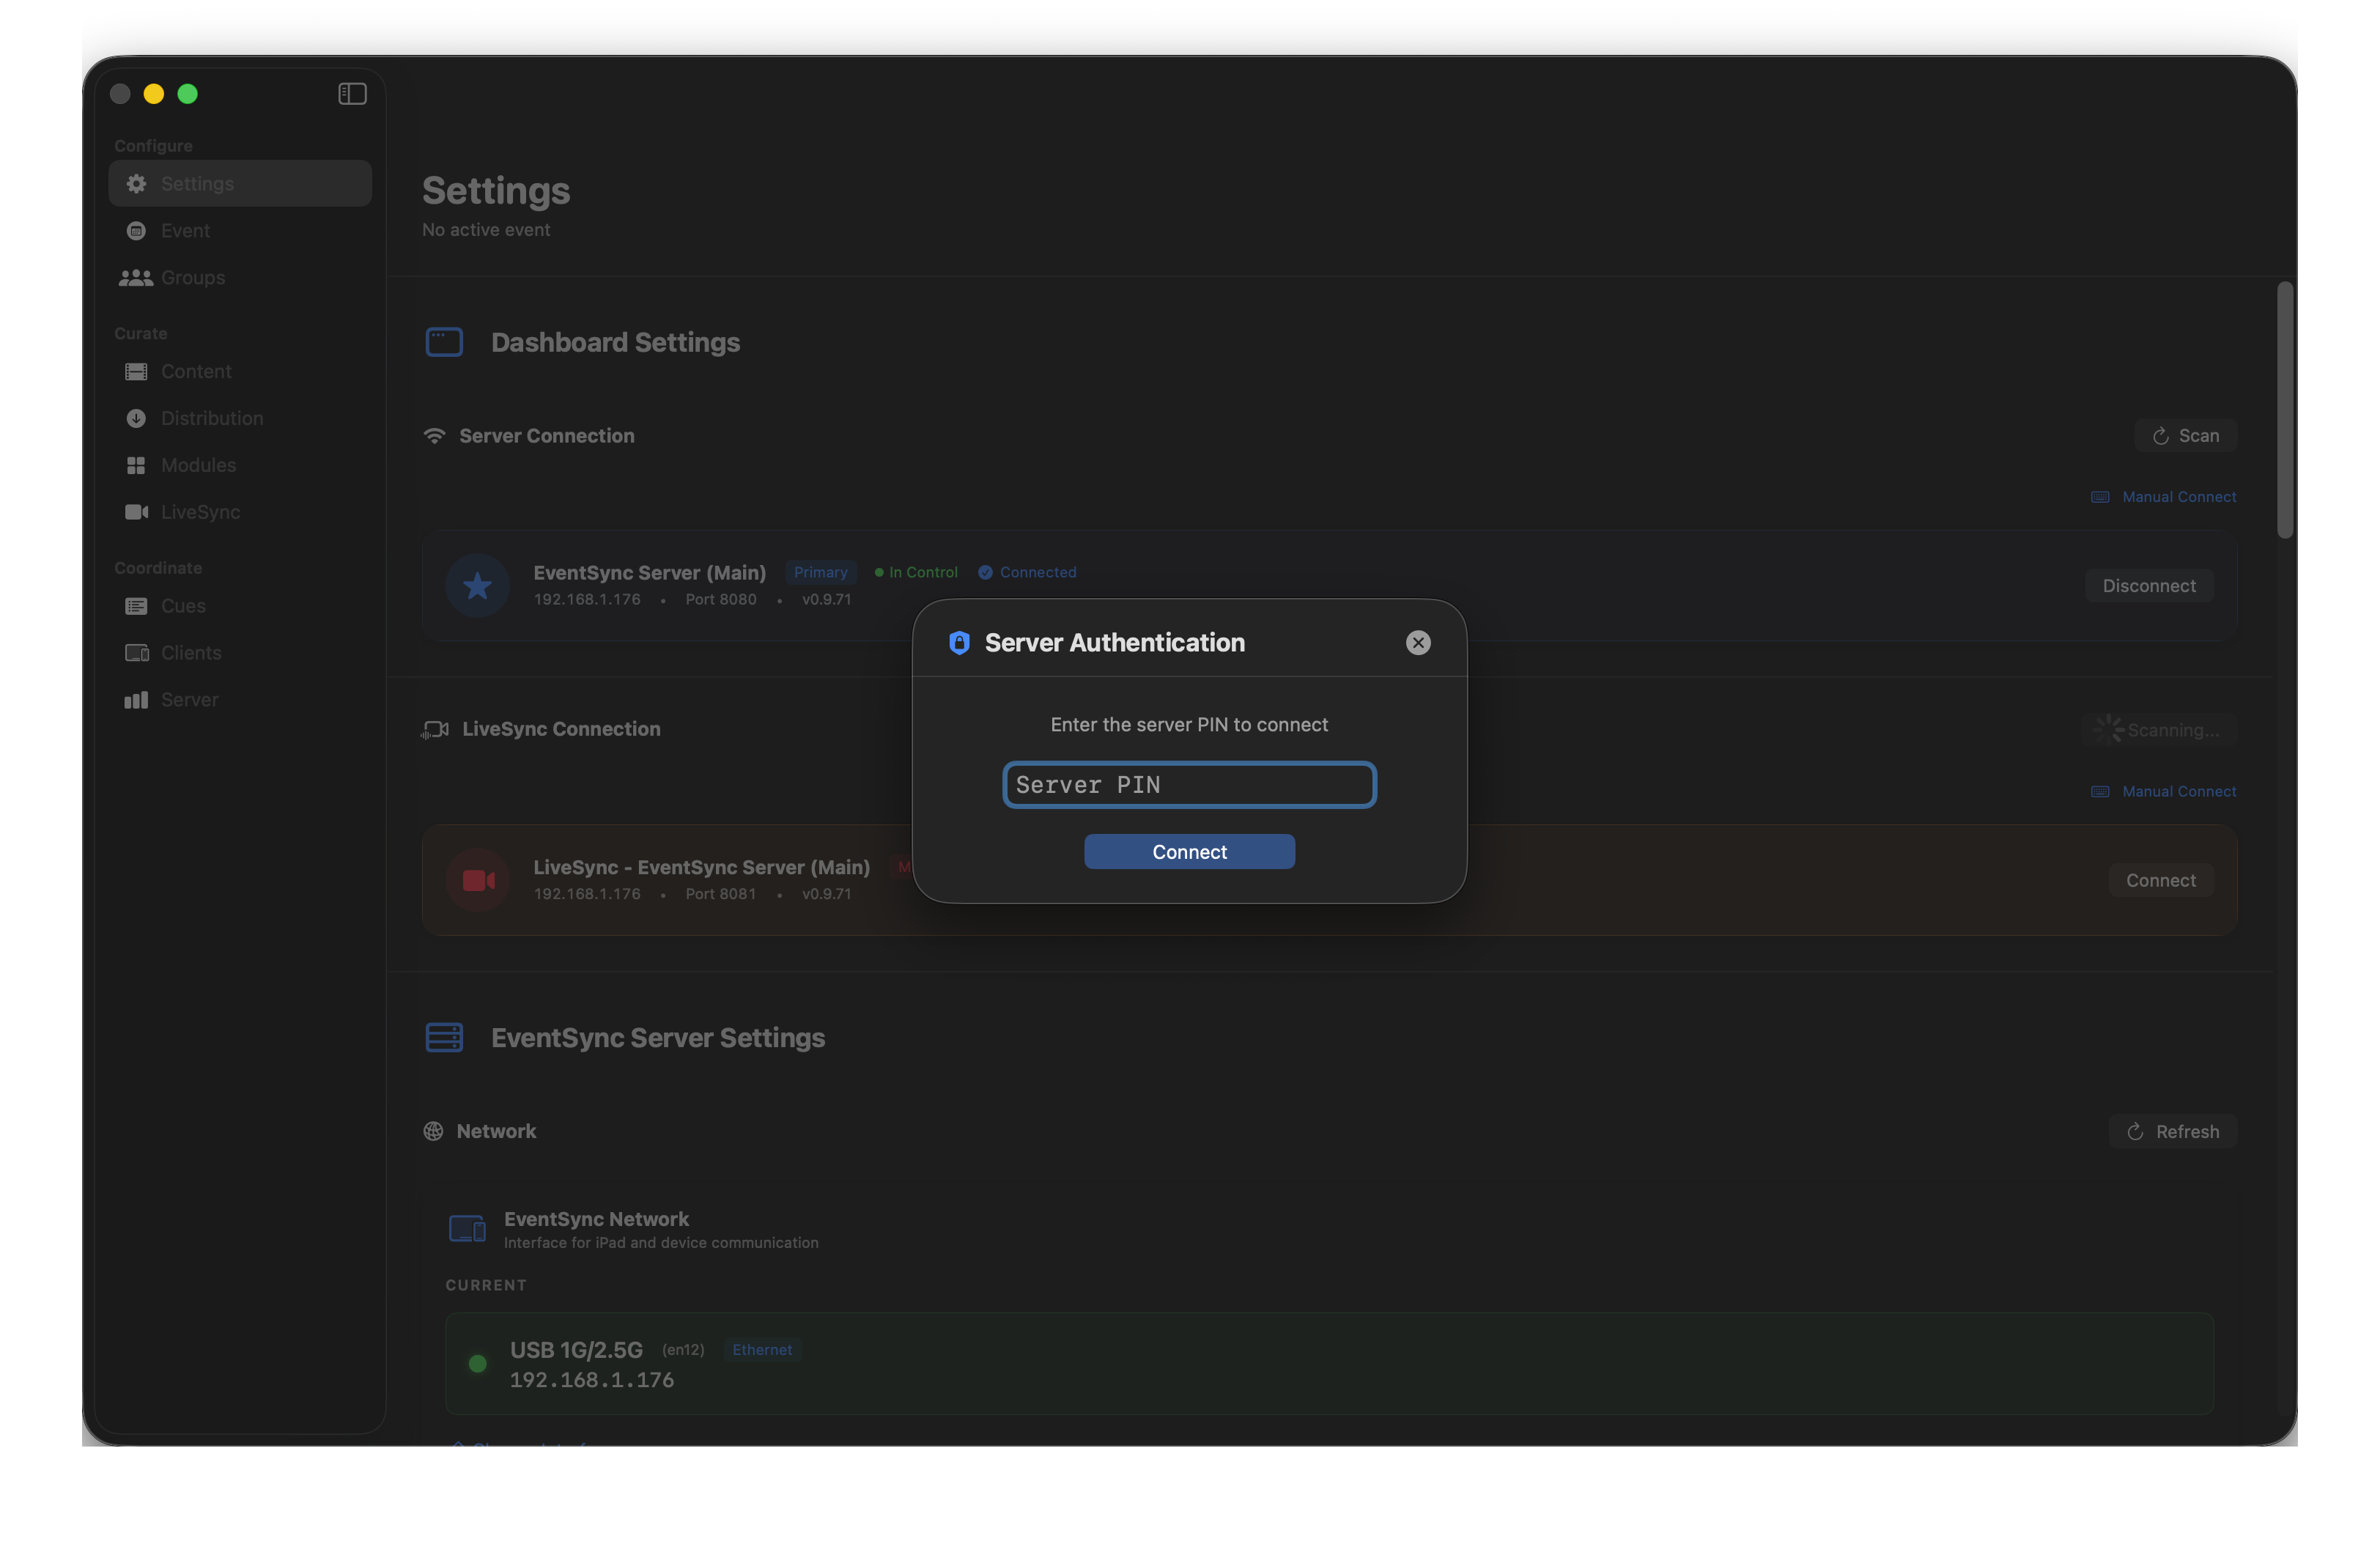This screenshot has height=1555, width=2380.
Task: Click the main vertical scrollbar
Action: [2285, 410]
